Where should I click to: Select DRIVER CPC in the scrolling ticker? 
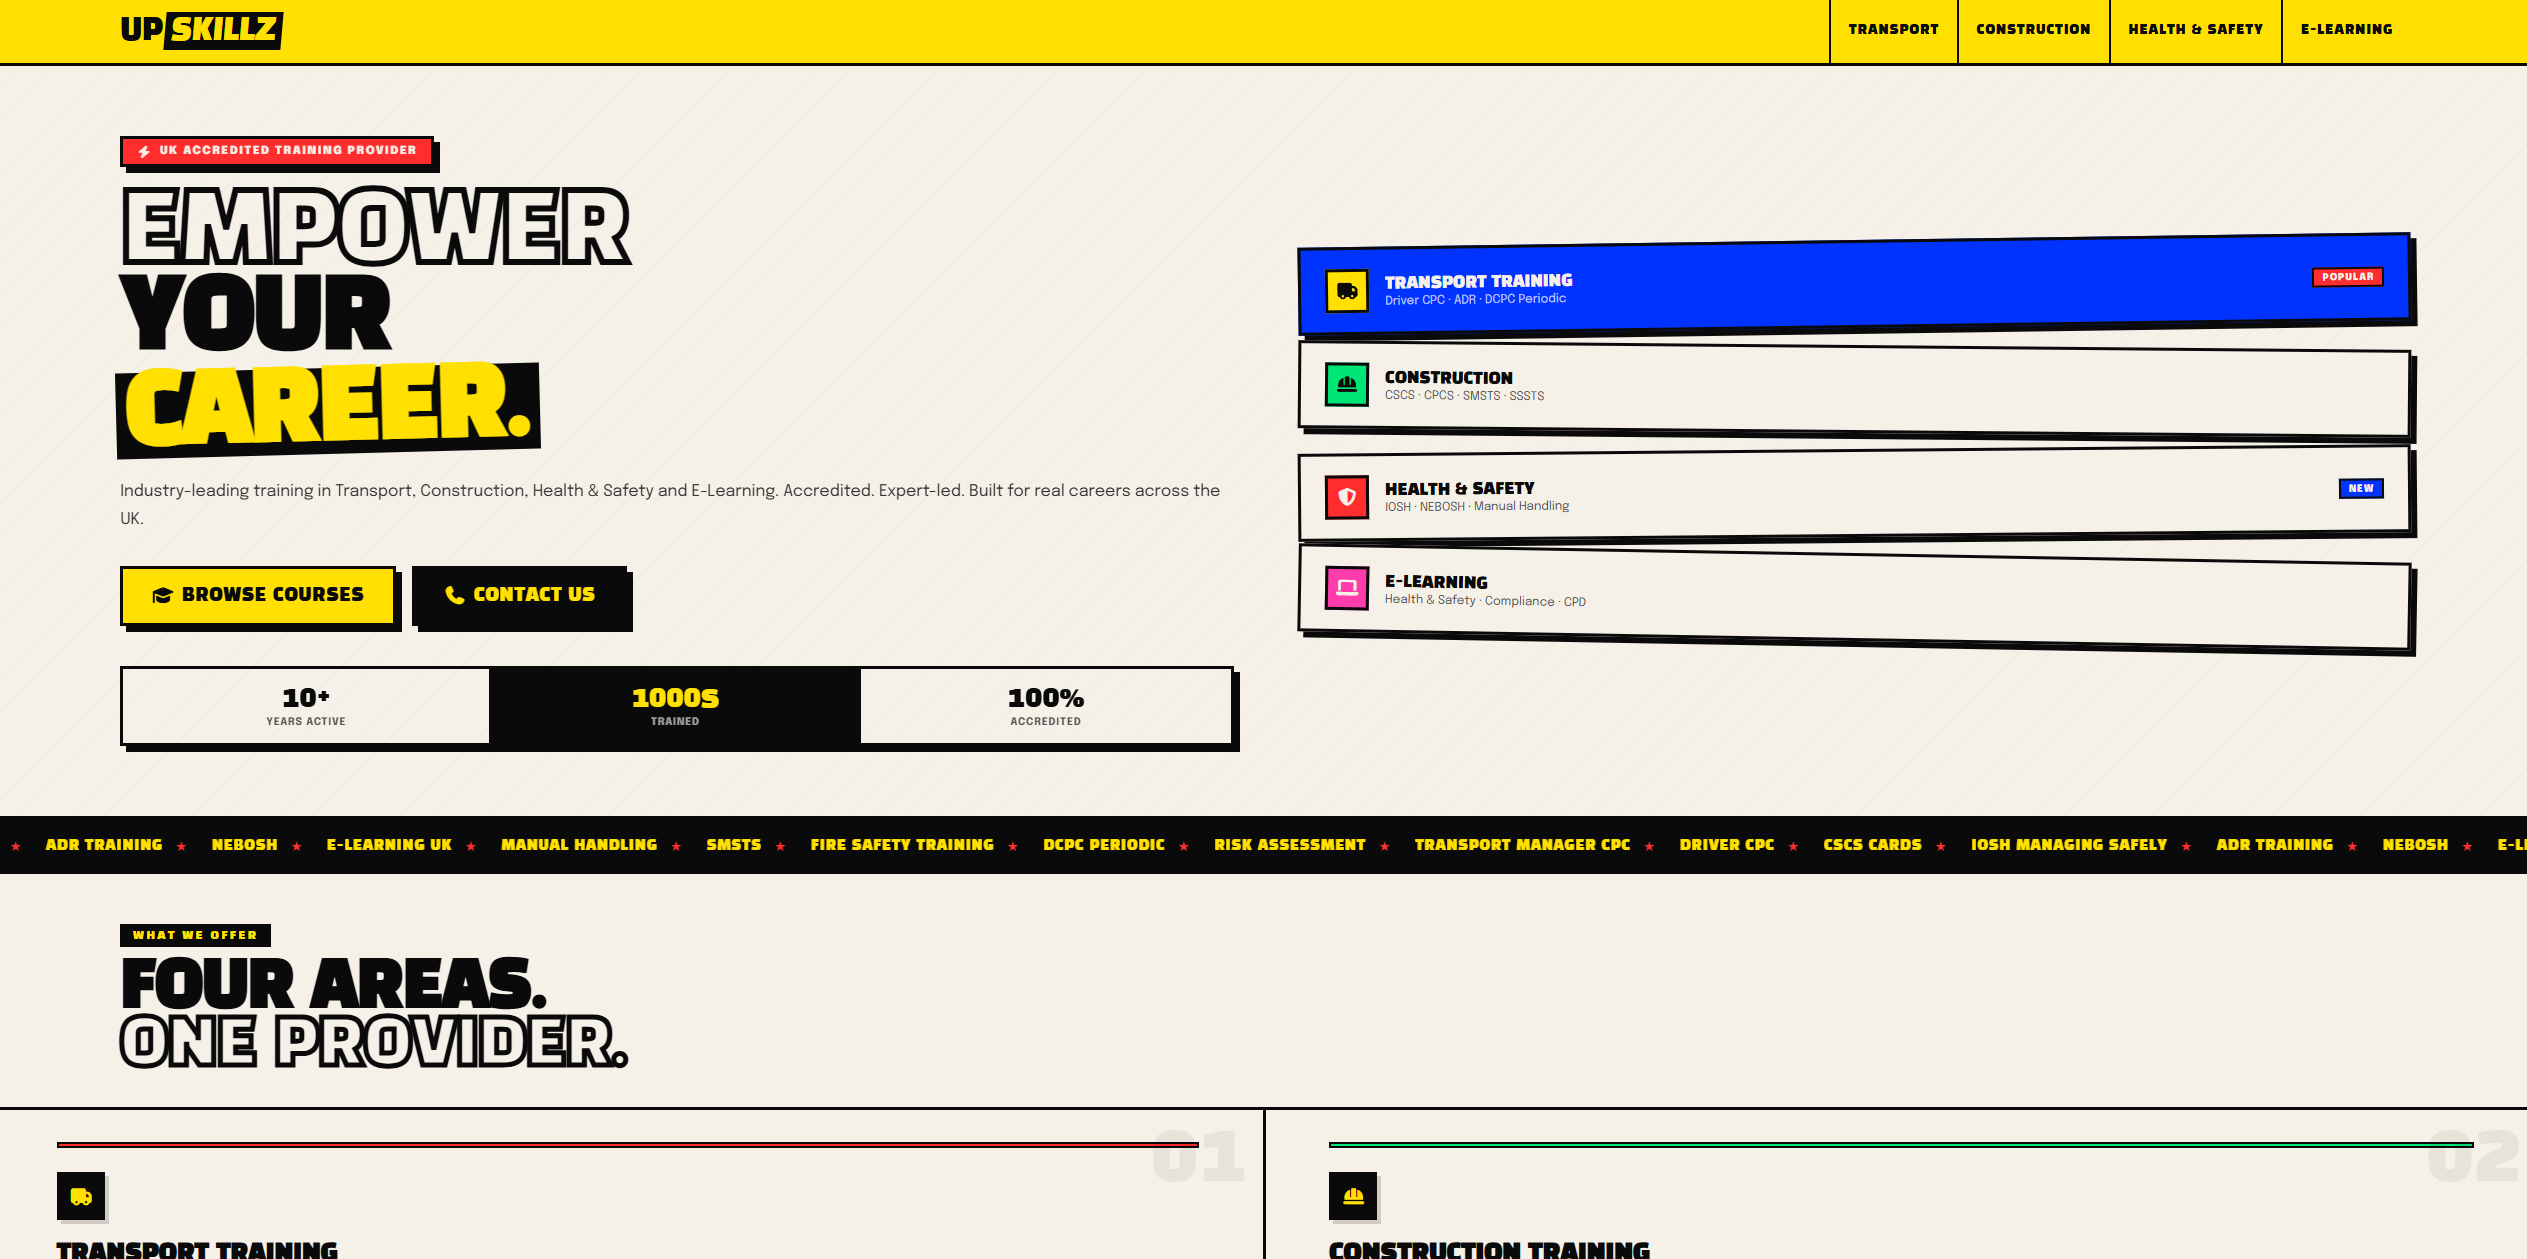[1727, 845]
